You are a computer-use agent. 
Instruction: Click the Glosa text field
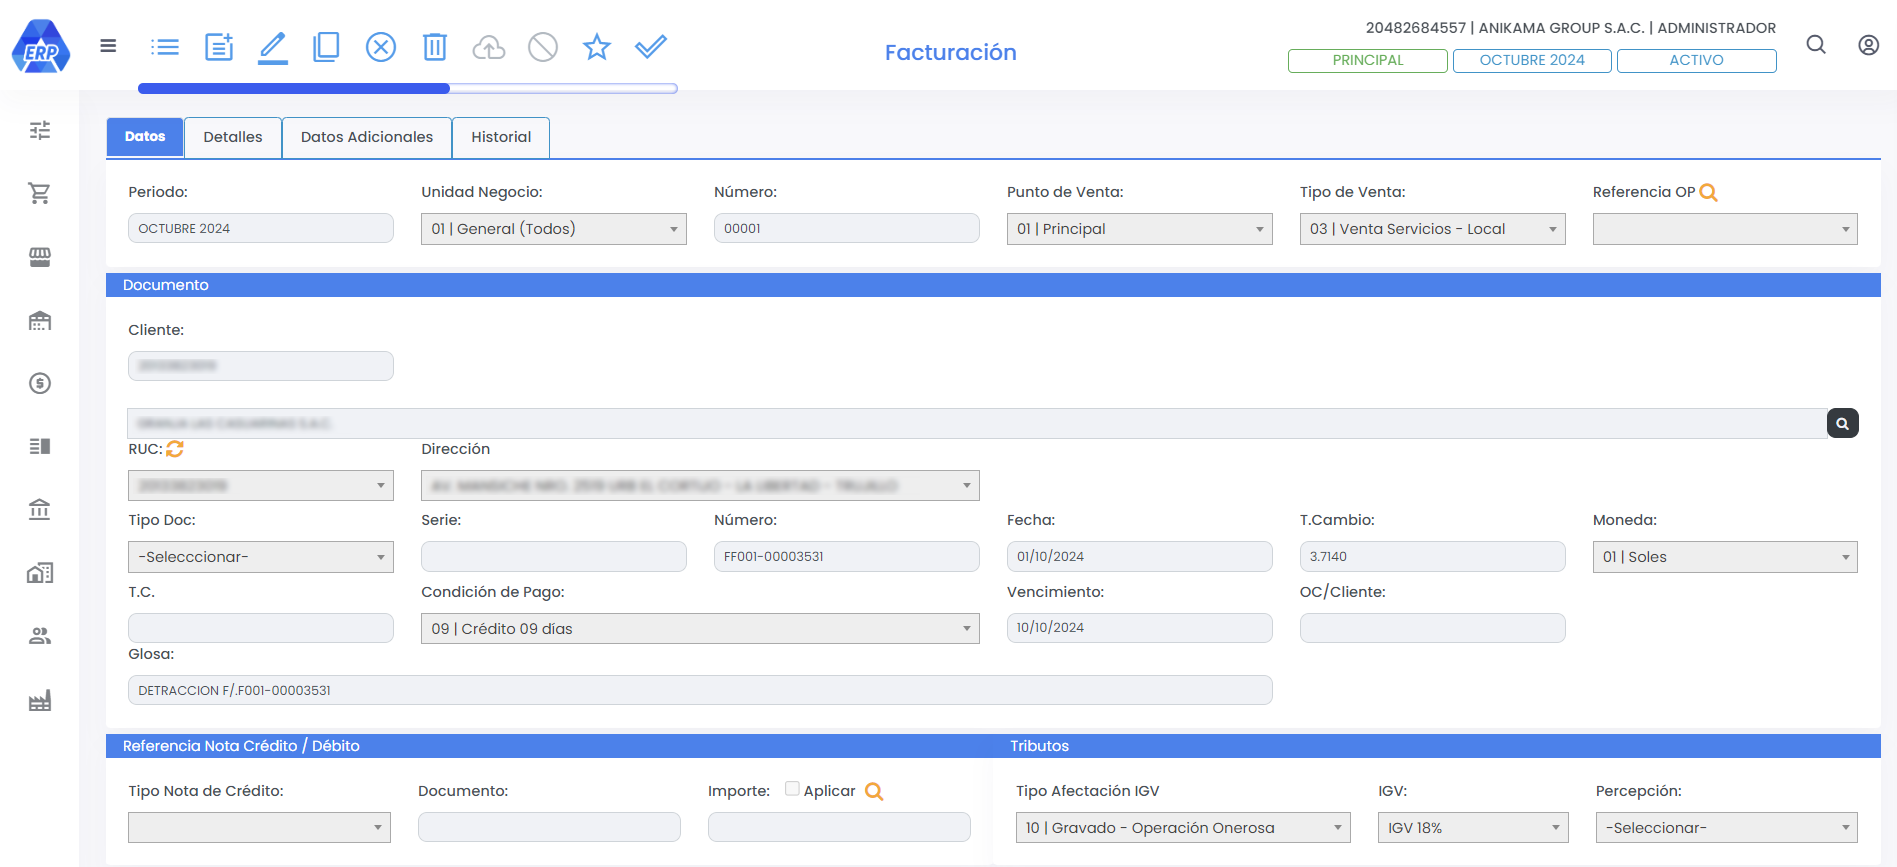pos(700,690)
